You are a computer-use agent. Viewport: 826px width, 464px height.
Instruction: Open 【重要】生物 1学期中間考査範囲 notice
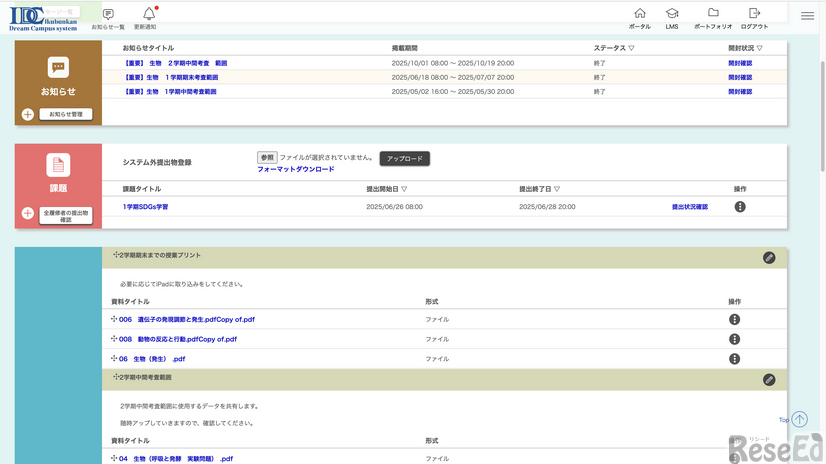point(170,92)
